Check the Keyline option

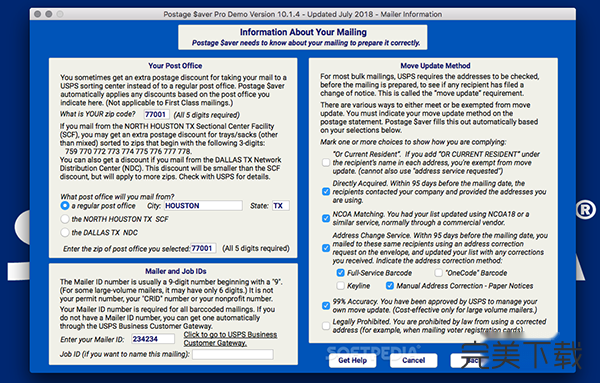click(x=340, y=285)
